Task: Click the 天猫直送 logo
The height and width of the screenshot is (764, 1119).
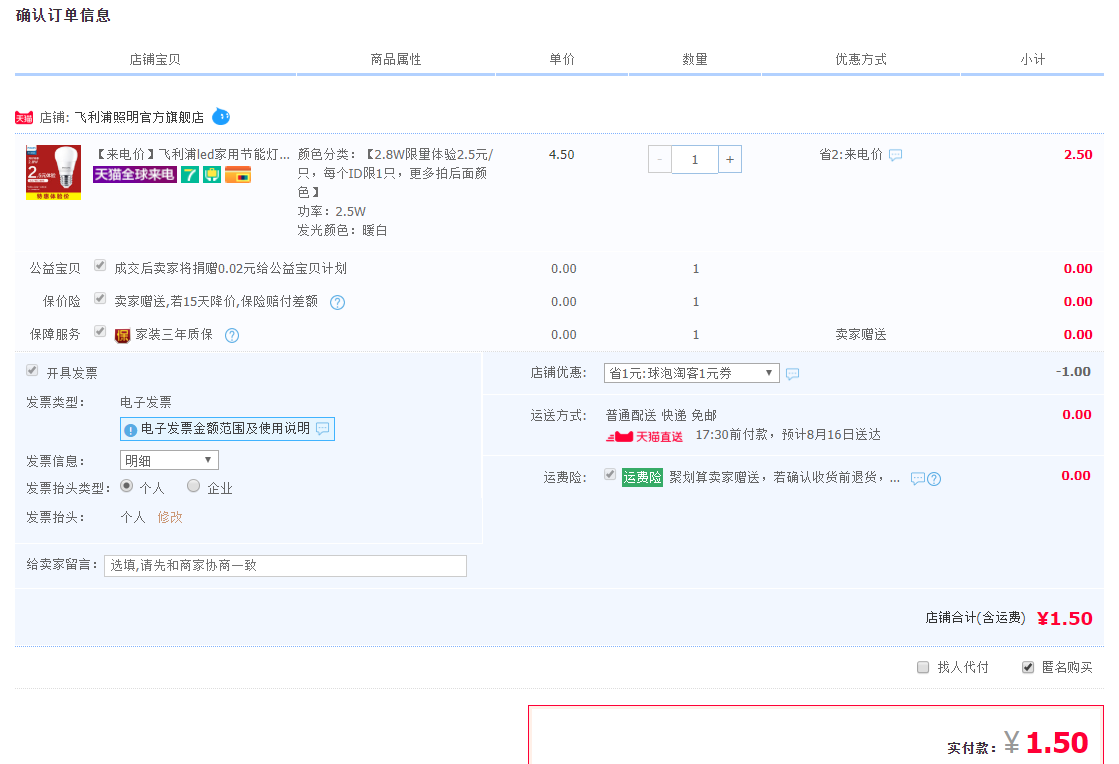Action: pyautogui.click(x=644, y=437)
